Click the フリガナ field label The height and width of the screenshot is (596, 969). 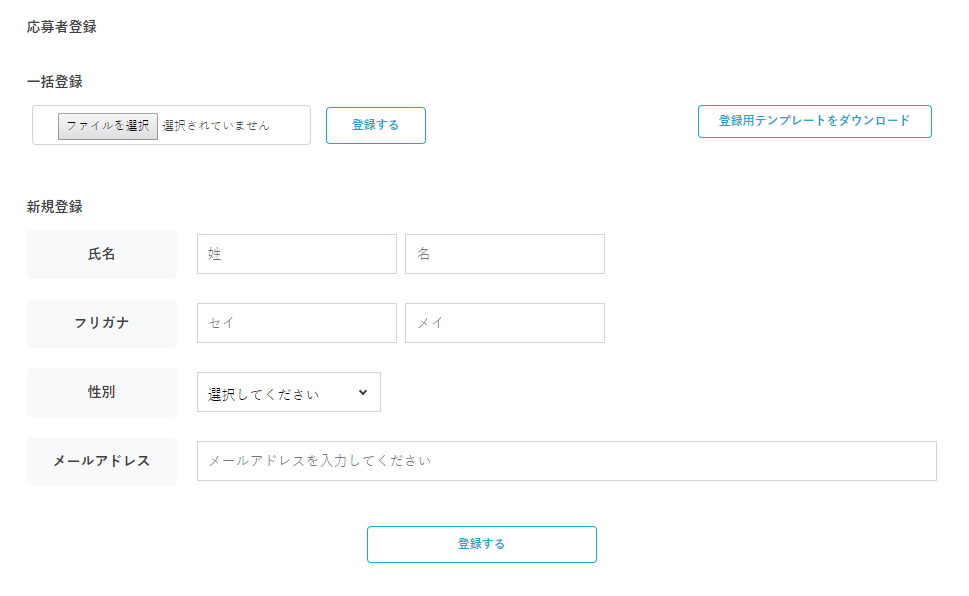(102, 323)
